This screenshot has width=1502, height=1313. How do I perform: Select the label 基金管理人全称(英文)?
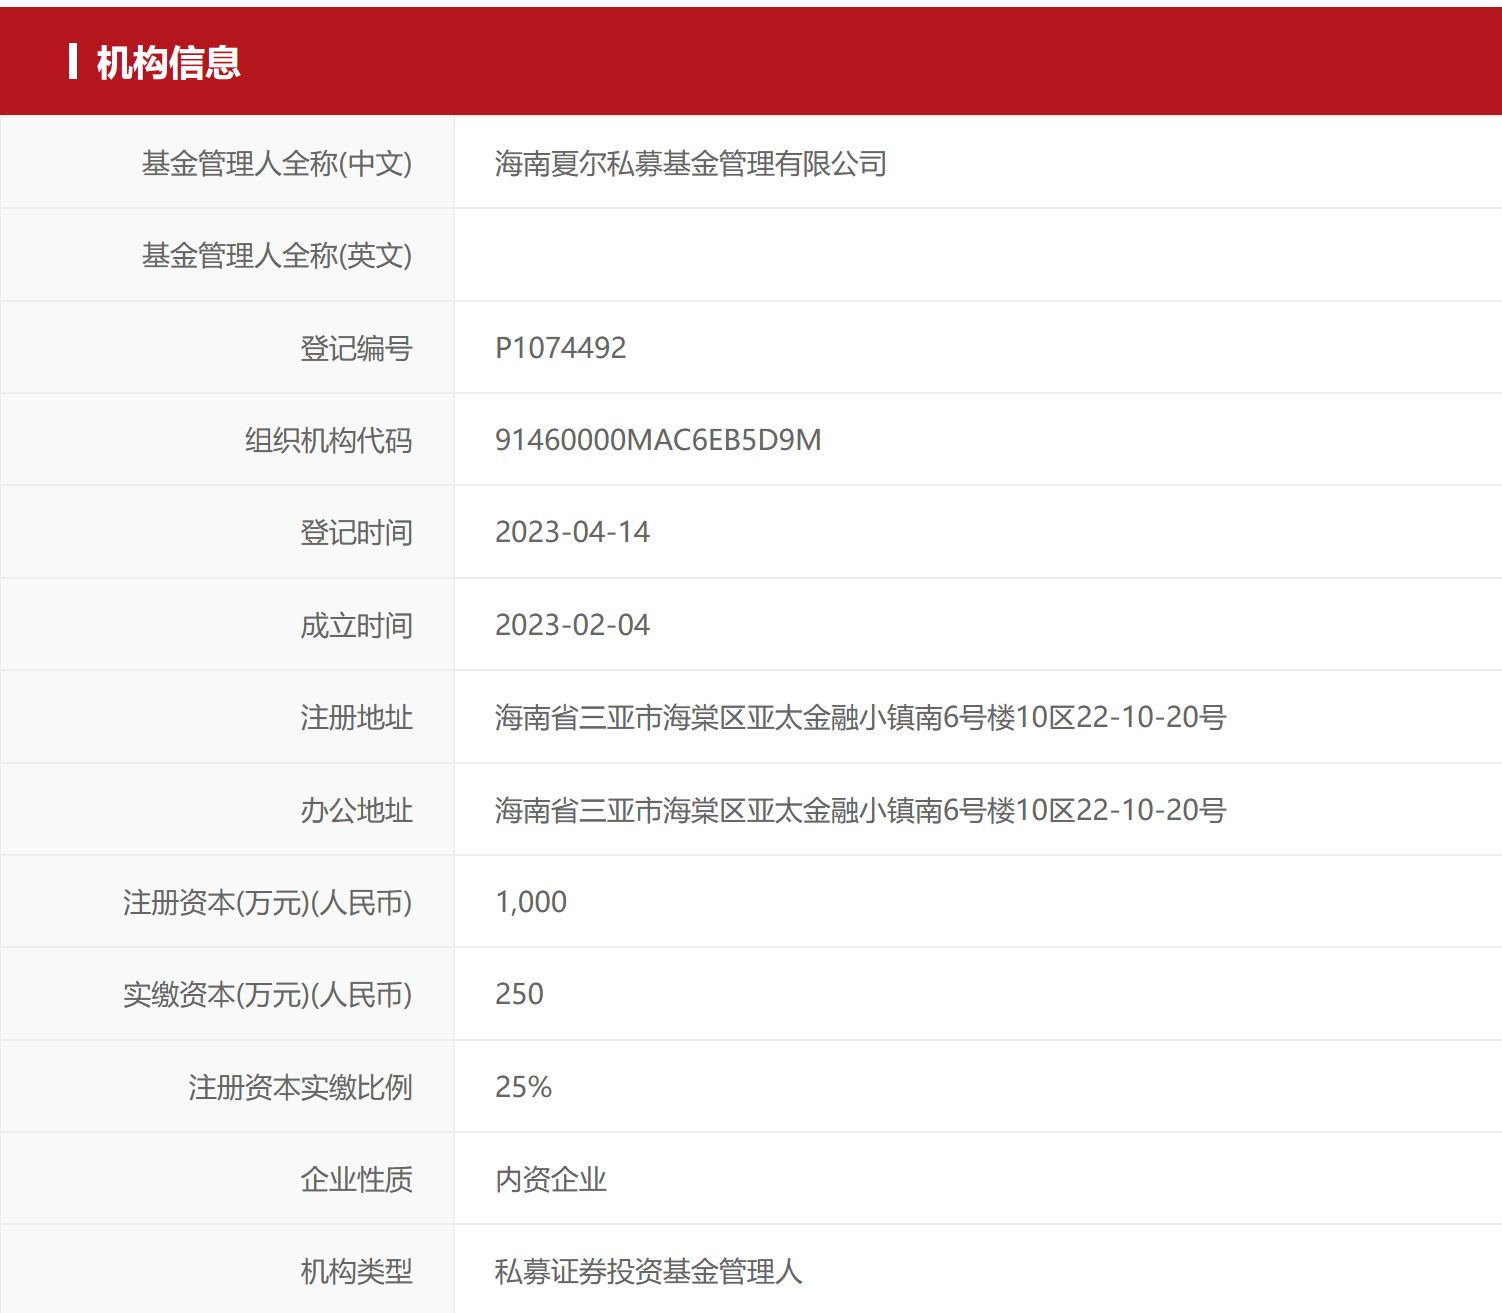277,256
